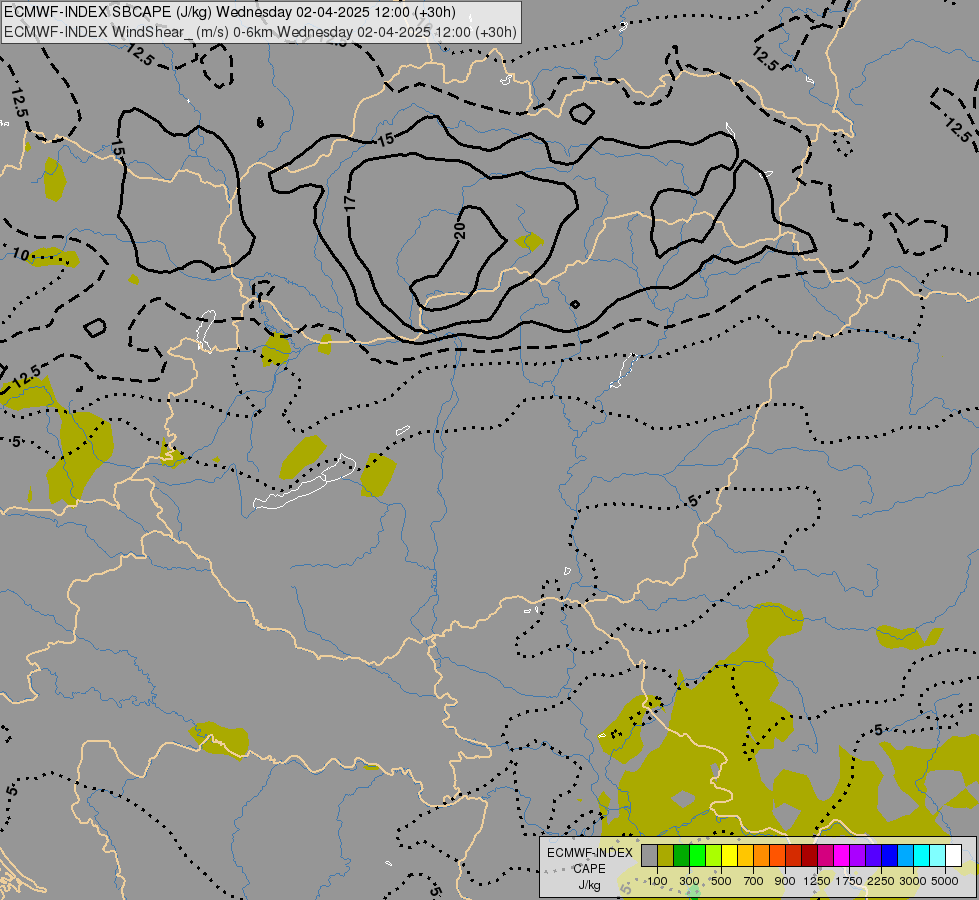Viewport: 979px width, 900px height.
Task: Click the white 5000 J/kg legend swatch
Action: pos(953,856)
